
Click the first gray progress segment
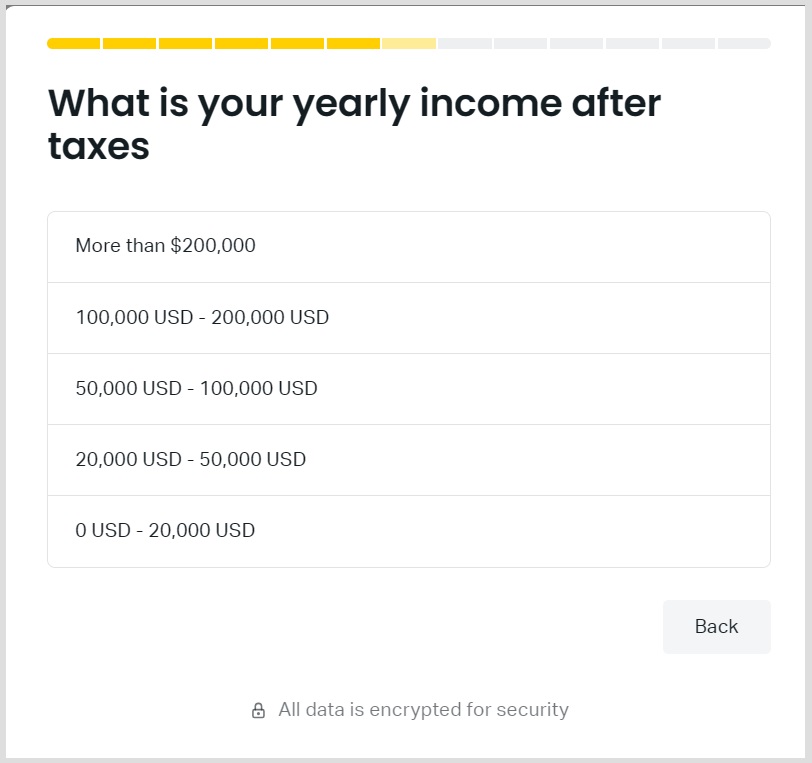click(x=465, y=44)
